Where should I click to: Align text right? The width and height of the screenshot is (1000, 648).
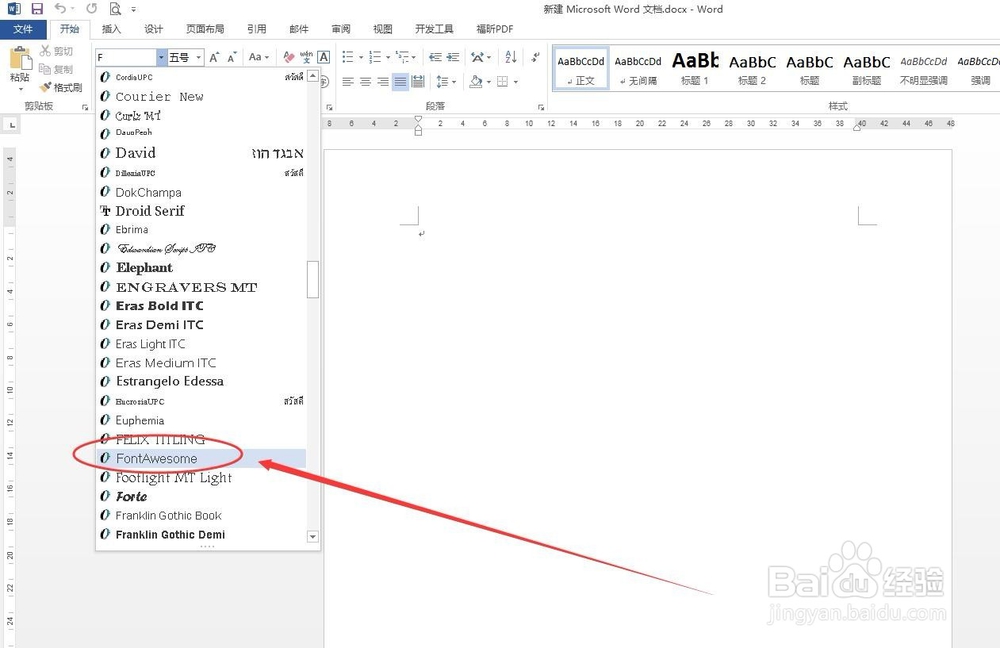(383, 82)
